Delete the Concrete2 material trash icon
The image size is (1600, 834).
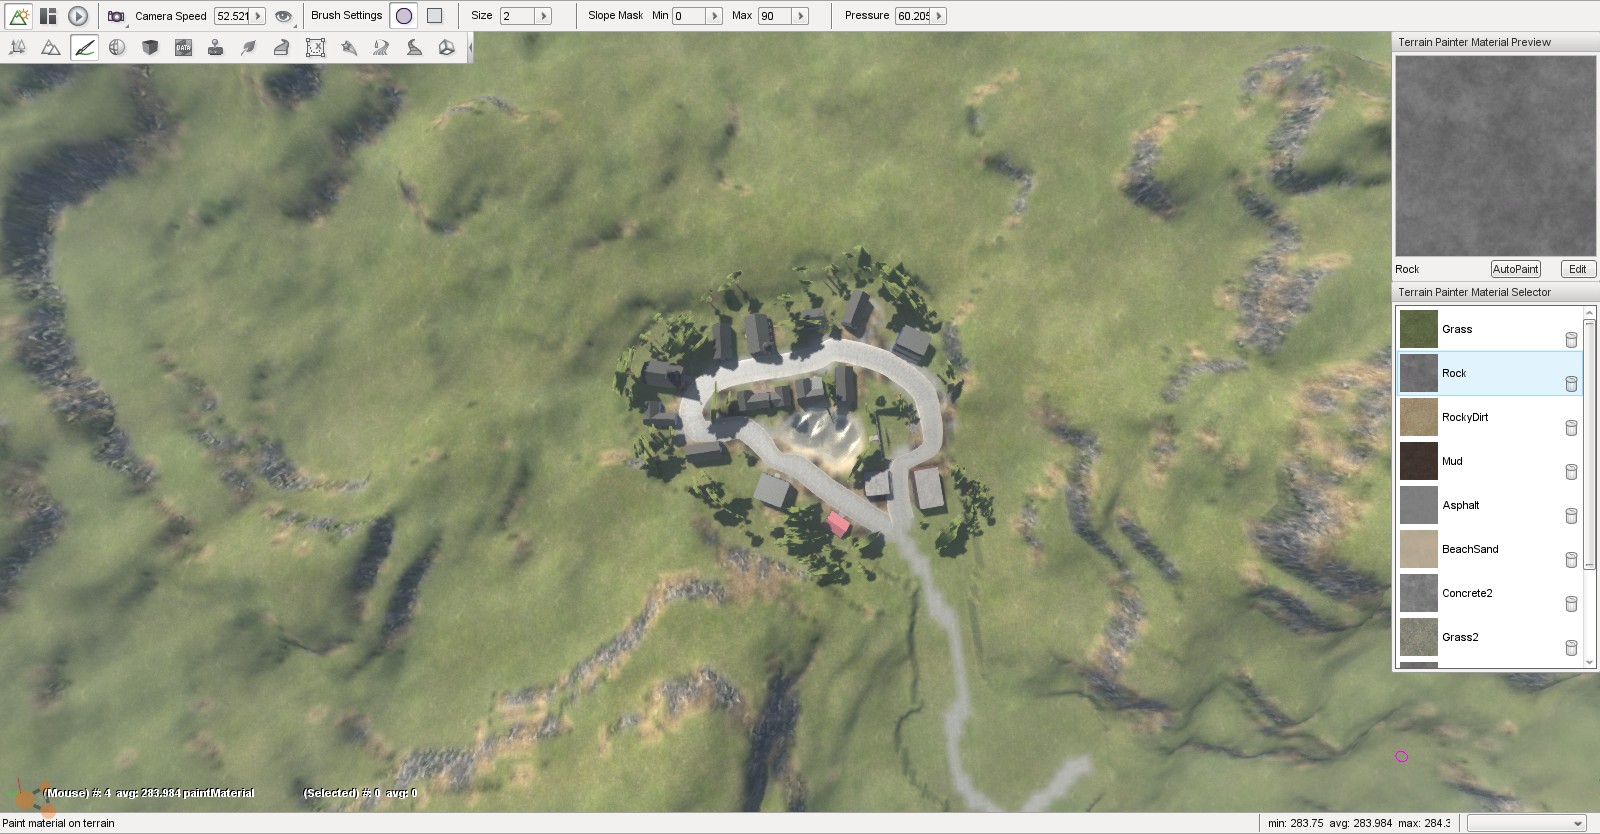[x=1571, y=604]
